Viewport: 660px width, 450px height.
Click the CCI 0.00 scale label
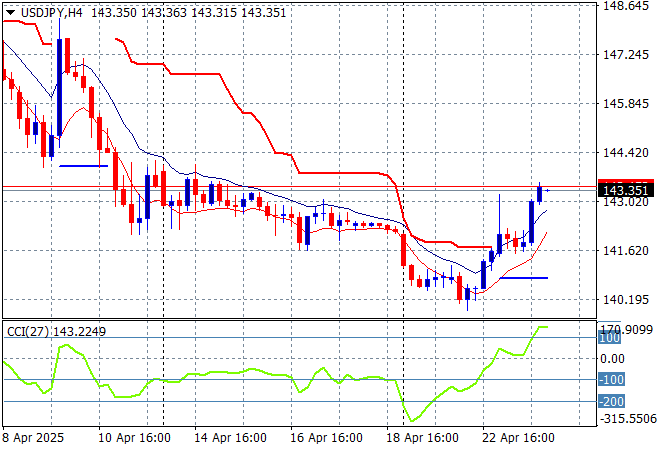[612, 359]
